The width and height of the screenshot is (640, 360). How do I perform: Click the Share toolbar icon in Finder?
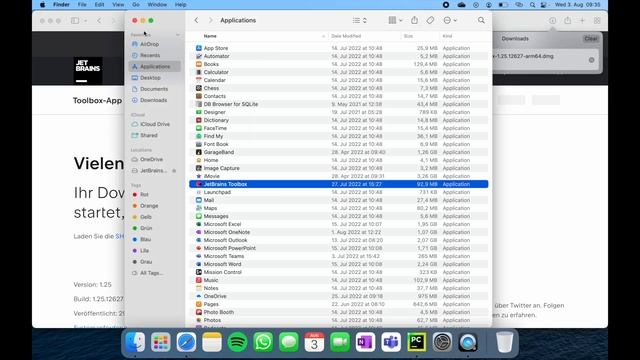tap(414, 20)
